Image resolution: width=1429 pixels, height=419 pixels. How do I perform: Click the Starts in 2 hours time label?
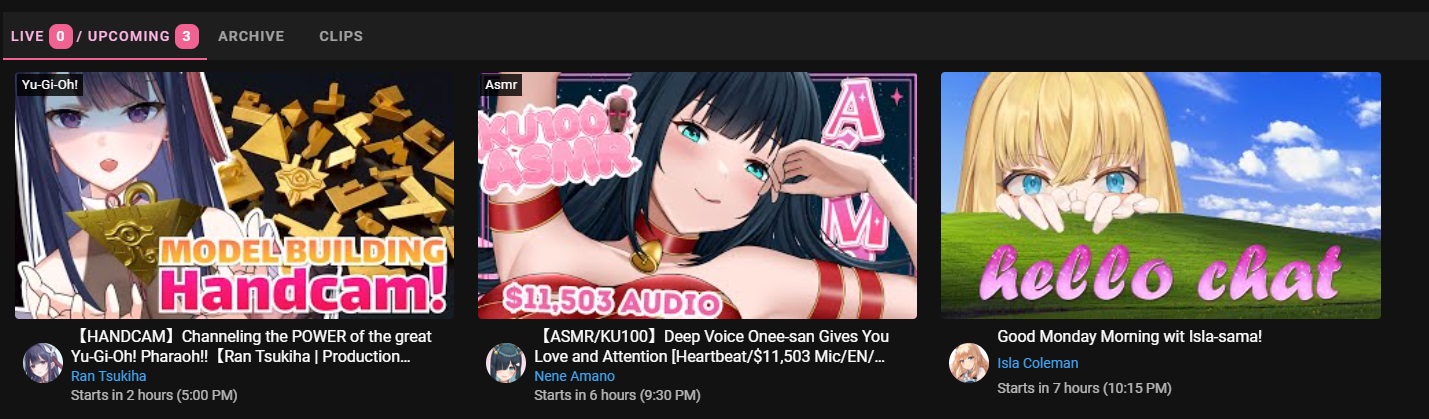click(x=154, y=395)
